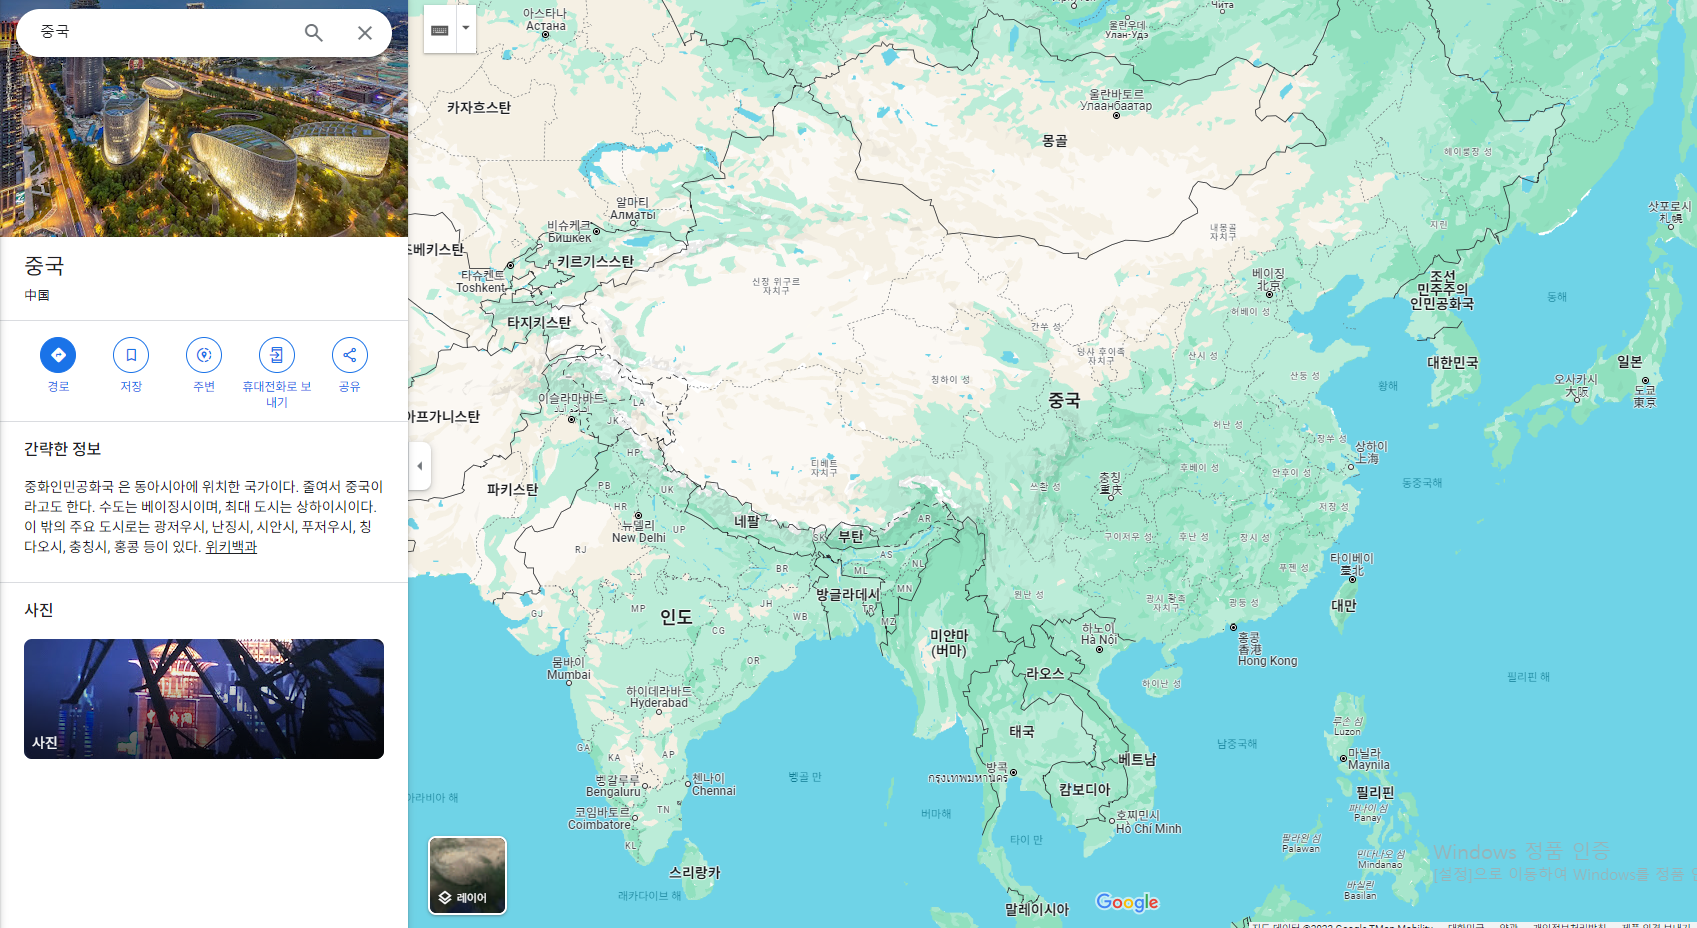
Task: Click the China header photo
Action: [x=204, y=145]
